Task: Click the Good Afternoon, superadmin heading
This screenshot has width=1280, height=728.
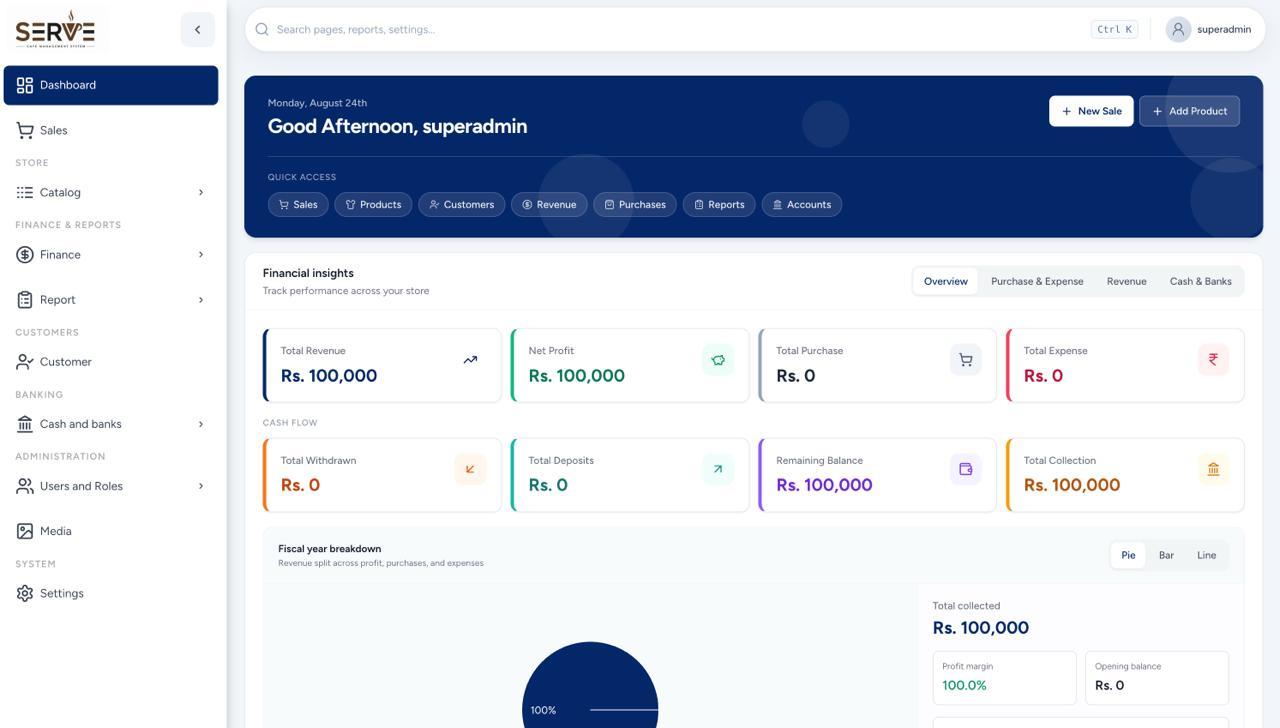Action: (x=397, y=126)
